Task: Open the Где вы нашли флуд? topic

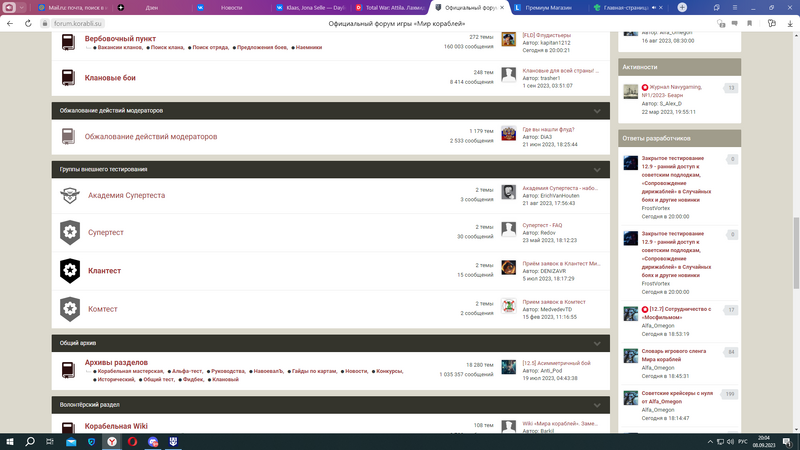Action: click(548, 130)
